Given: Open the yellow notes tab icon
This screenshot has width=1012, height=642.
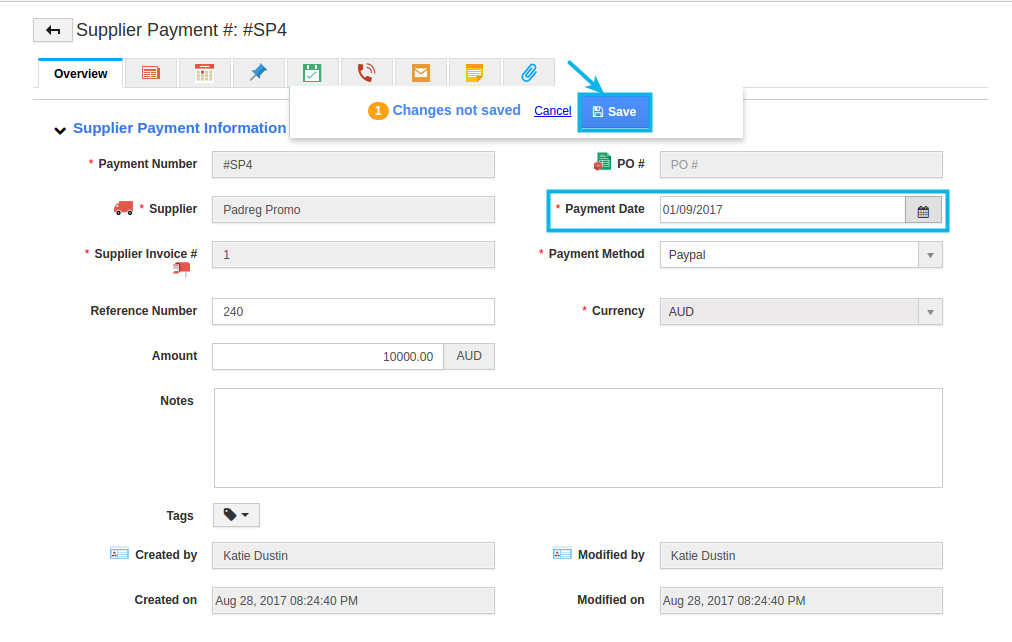Looking at the screenshot, I should click(x=474, y=73).
